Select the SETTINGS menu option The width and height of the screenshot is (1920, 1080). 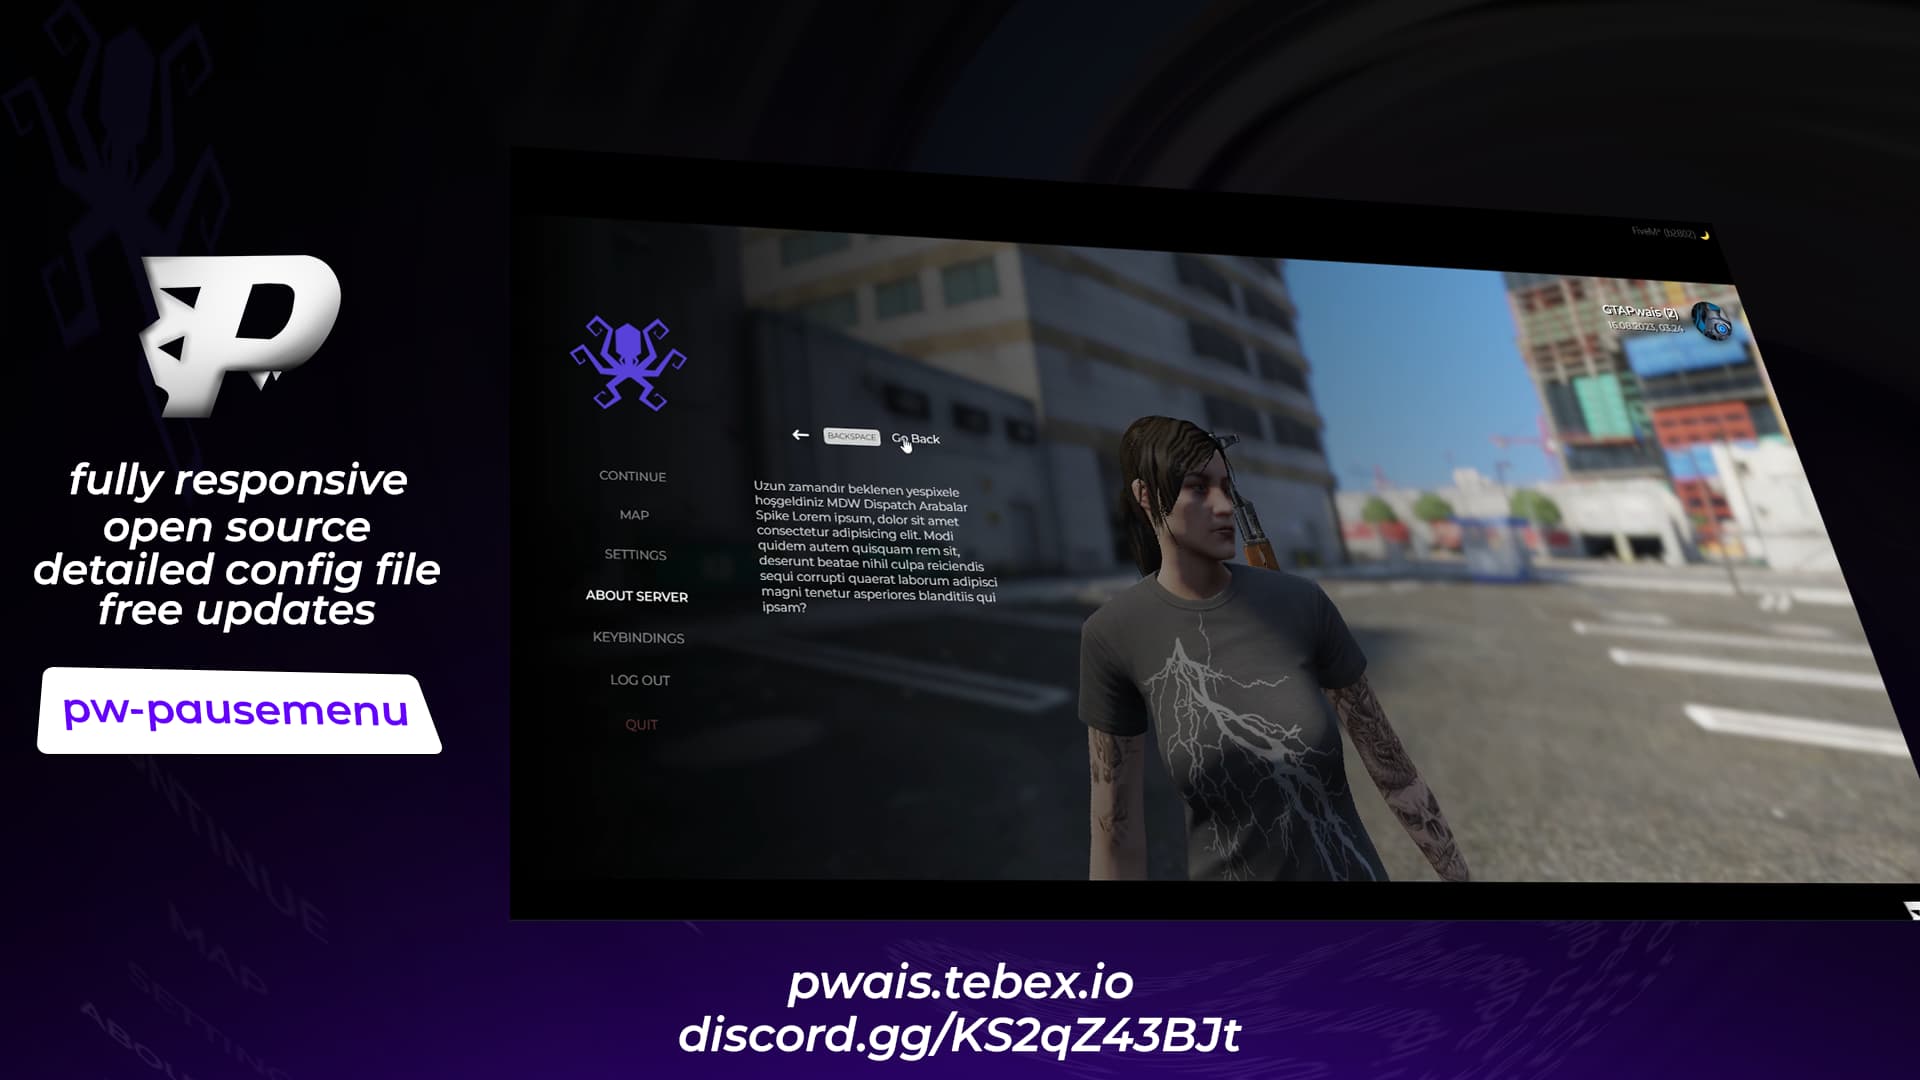click(634, 554)
